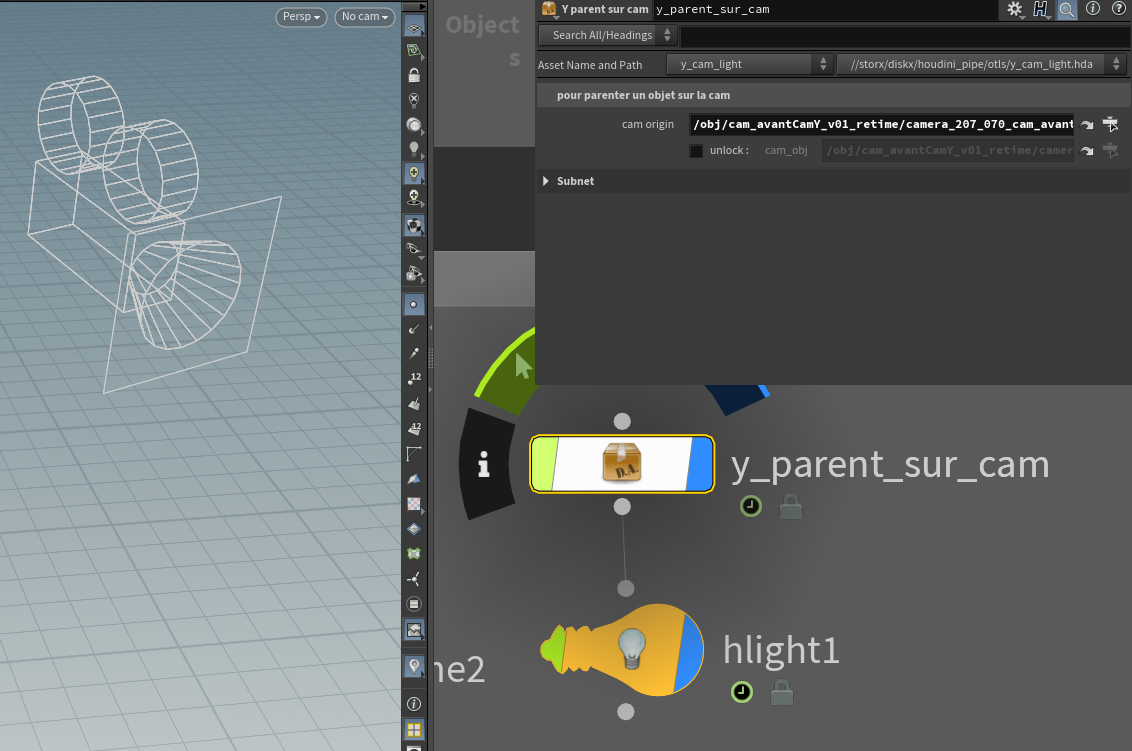
Task: Click the circled horizontal bars viewport icon
Action: 414,604
